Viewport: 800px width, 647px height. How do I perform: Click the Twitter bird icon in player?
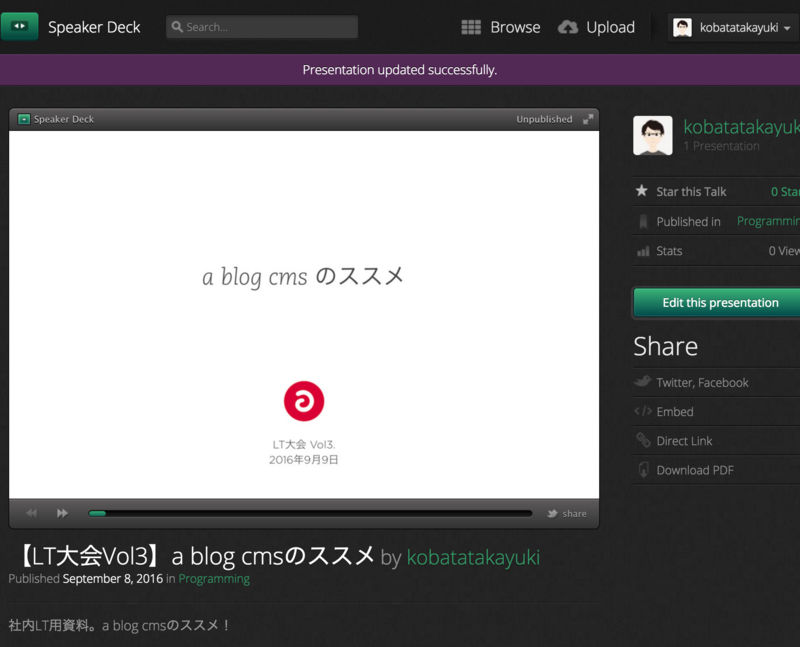[x=552, y=513]
